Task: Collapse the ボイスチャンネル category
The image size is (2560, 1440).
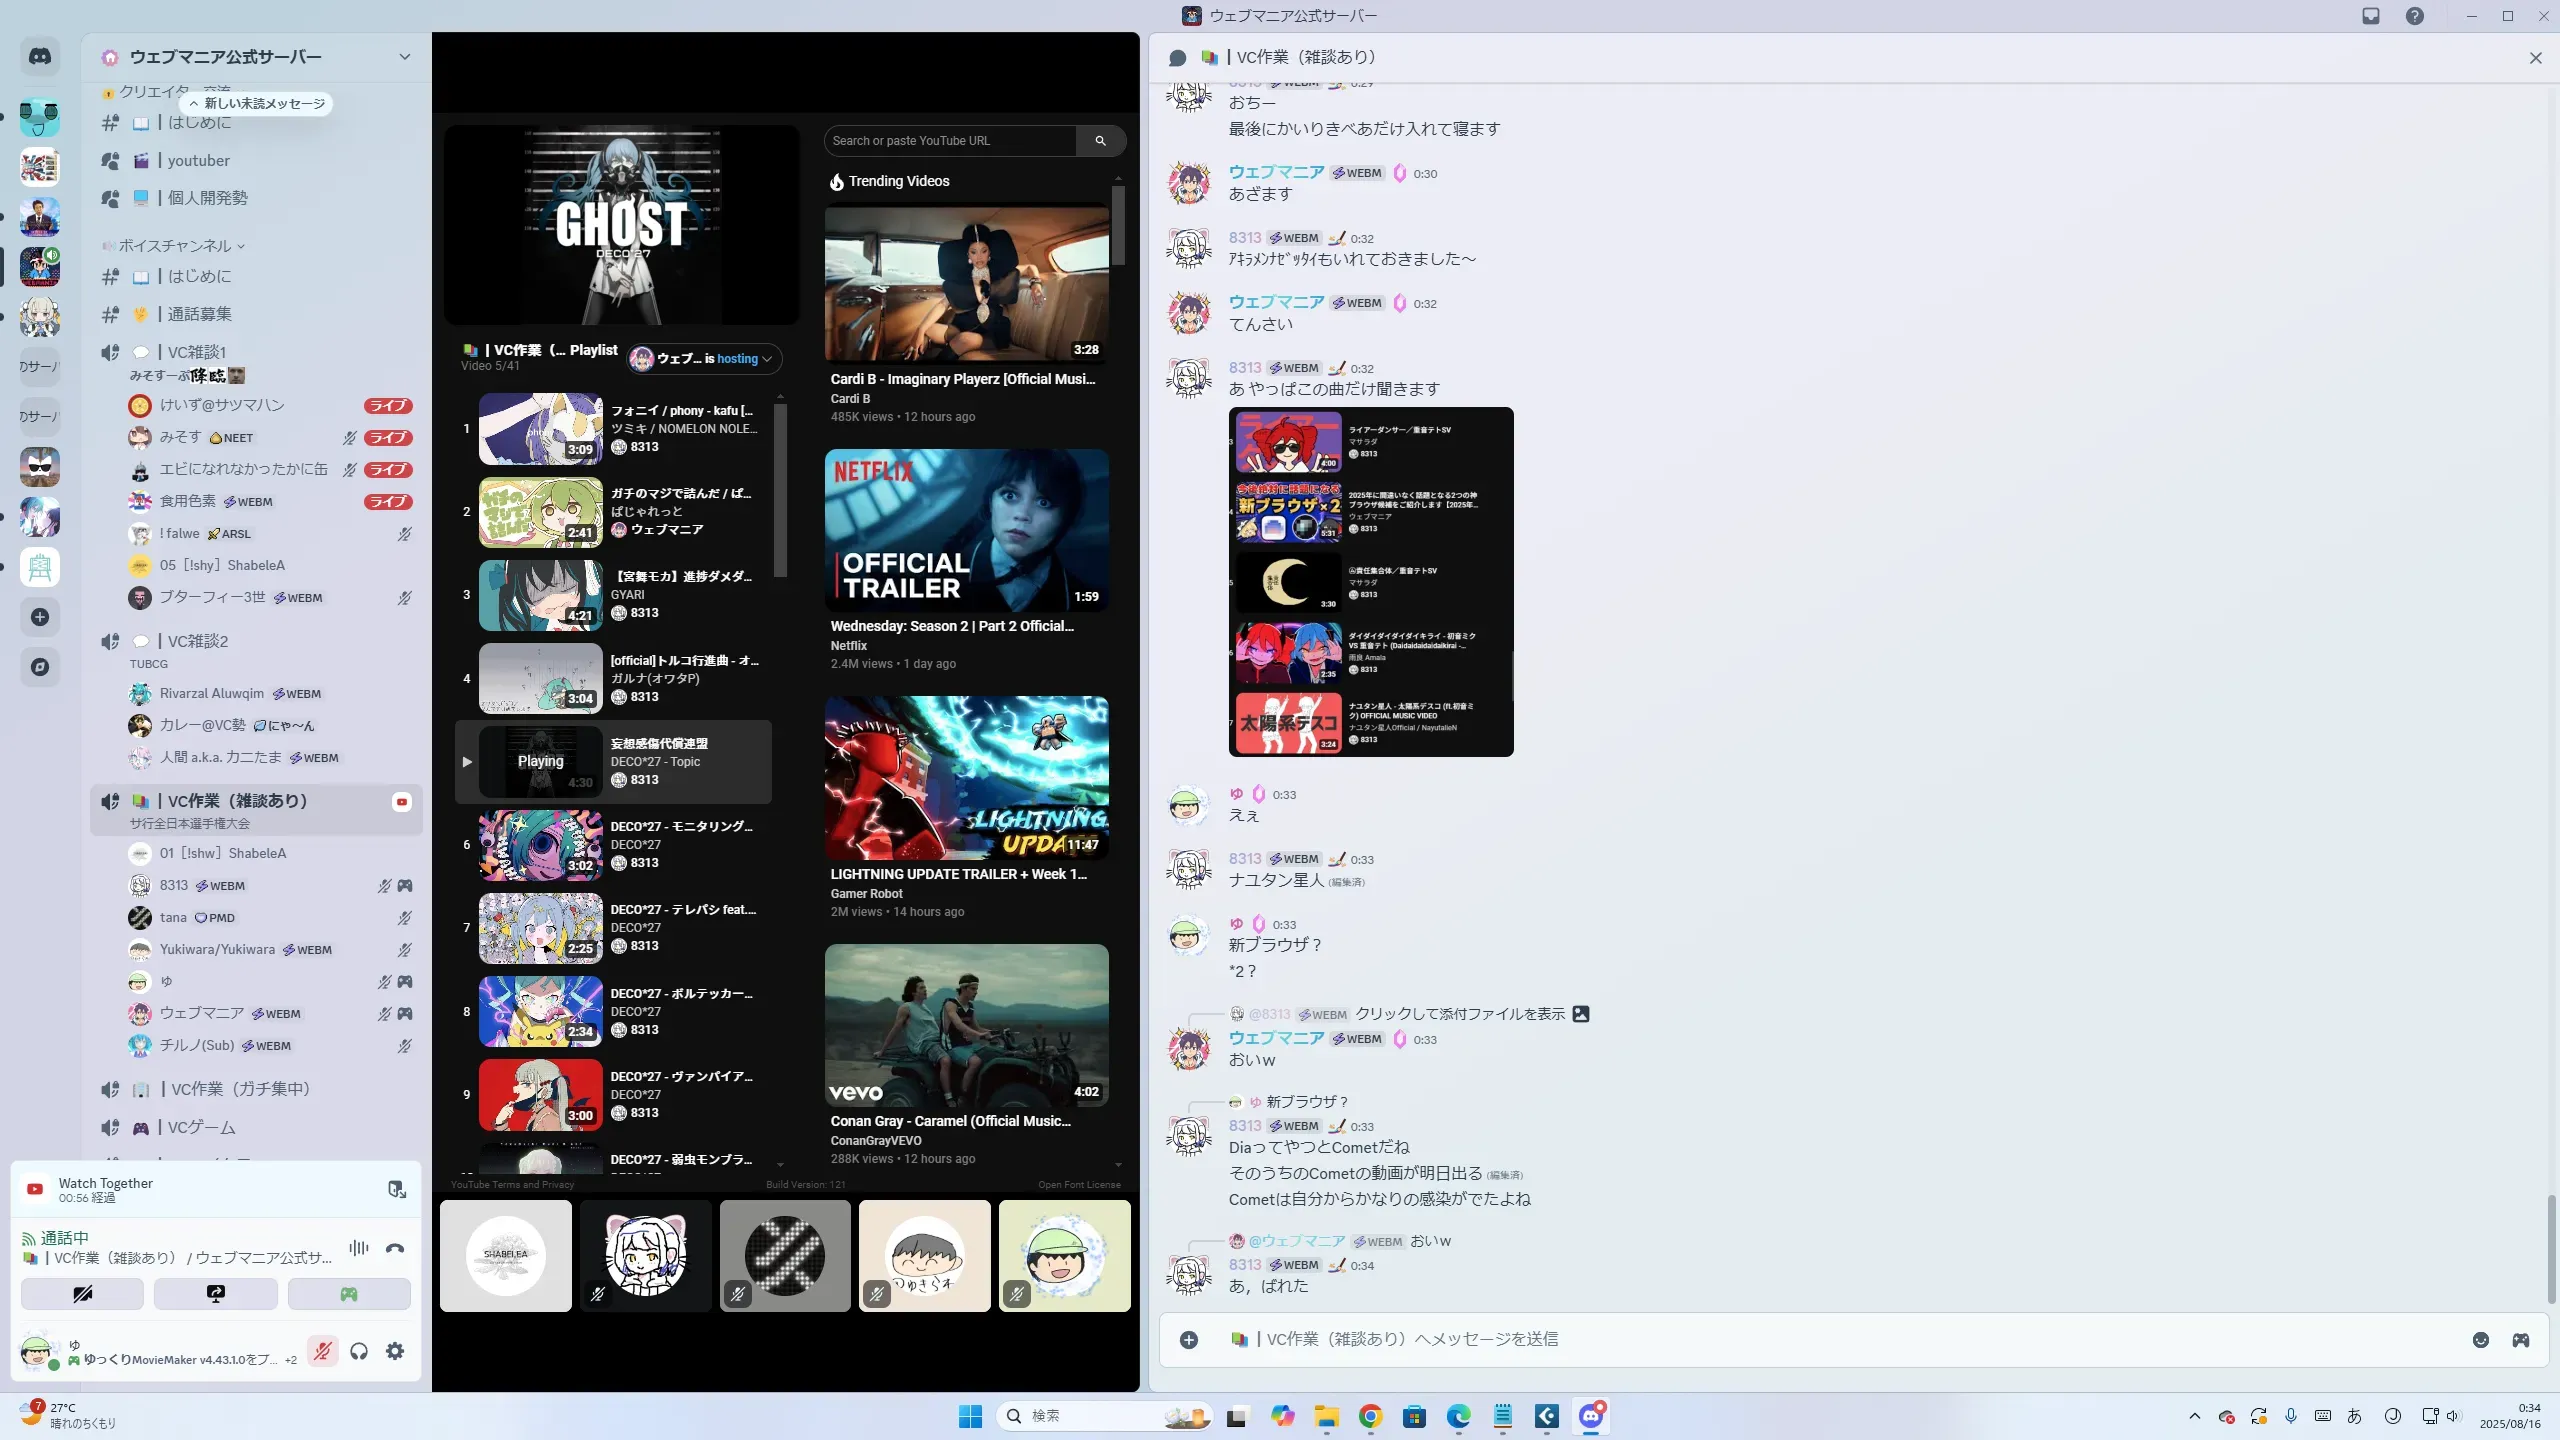Action: pos(175,246)
